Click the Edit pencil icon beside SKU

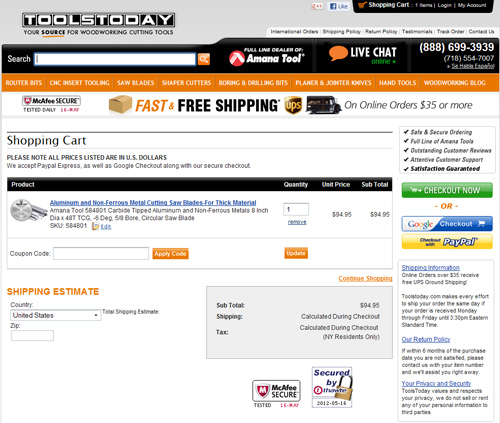pyautogui.click(x=96, y=227)
